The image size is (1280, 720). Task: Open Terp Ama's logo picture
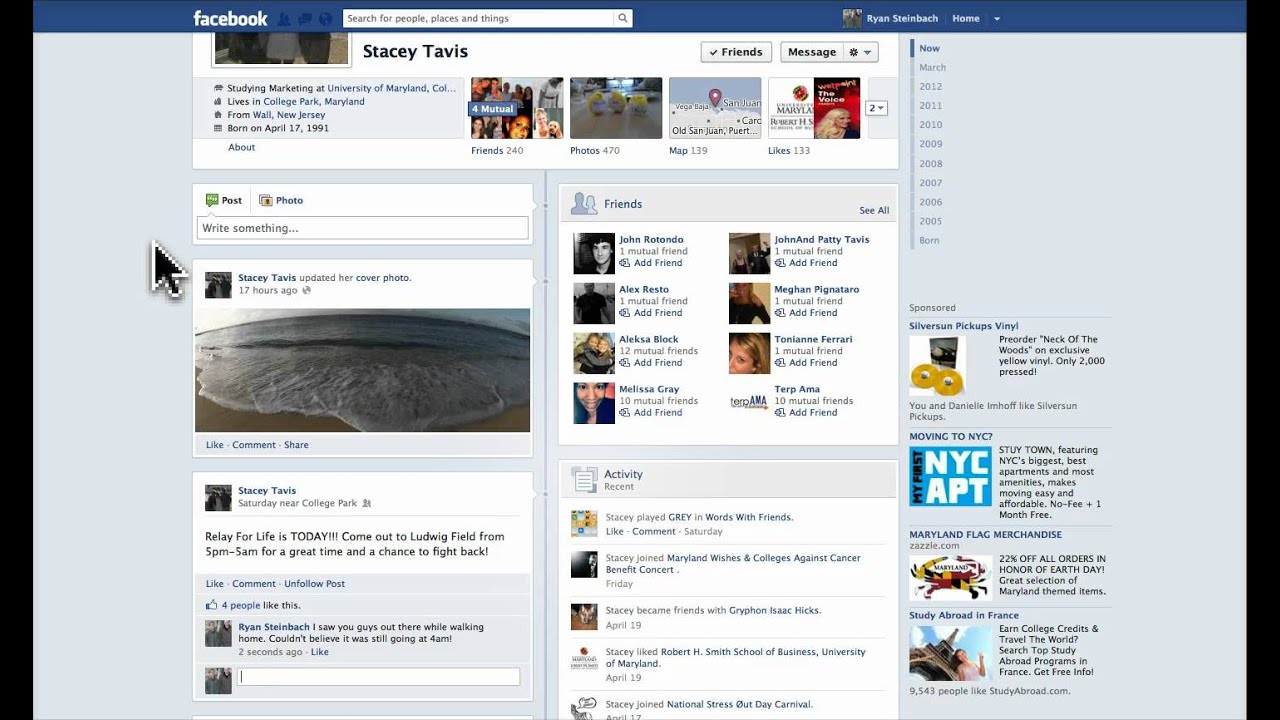(749, 403)
